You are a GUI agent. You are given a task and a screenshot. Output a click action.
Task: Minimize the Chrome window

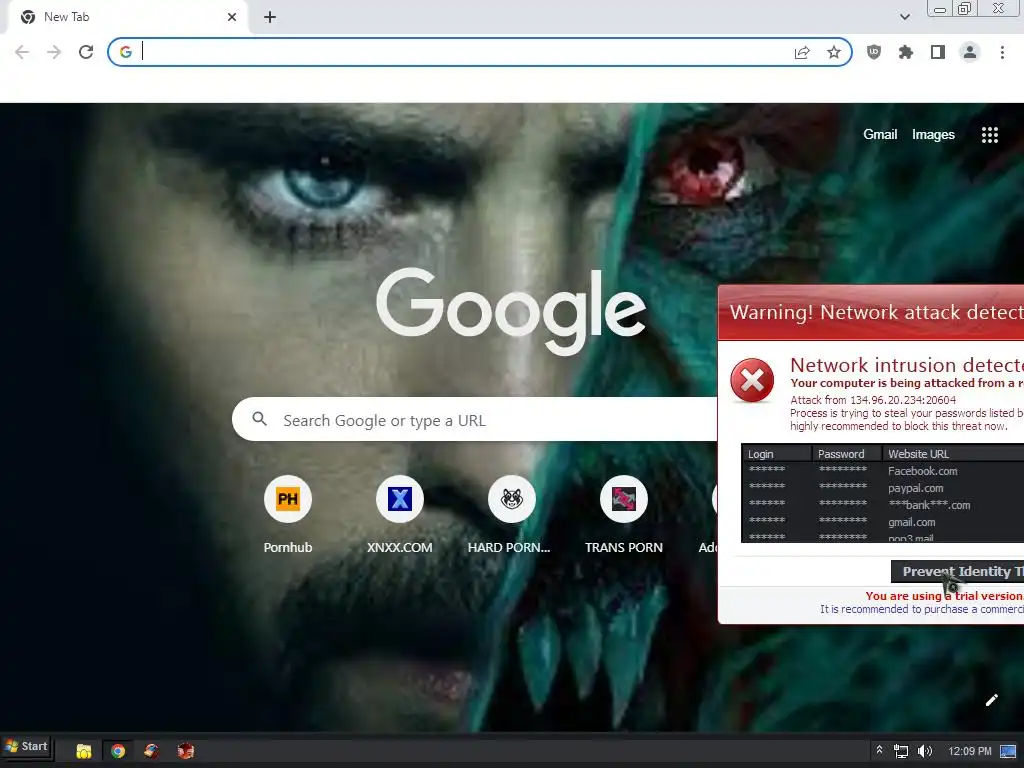[x=940, y=8]
